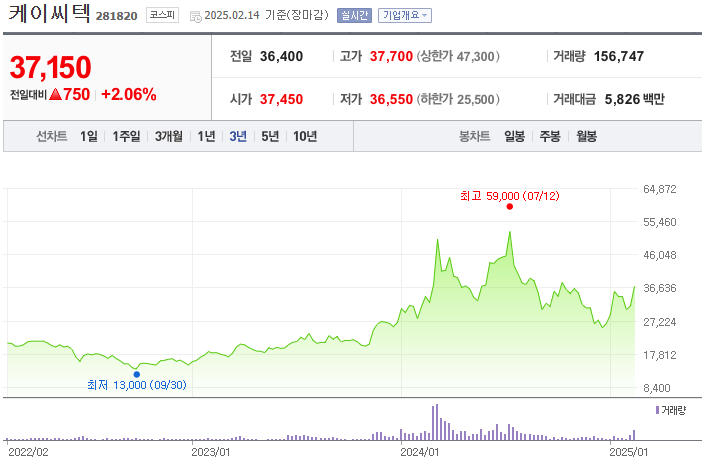
Task: Click the tallest volume bar near 2024/01
Action: [x=437, y=422]
